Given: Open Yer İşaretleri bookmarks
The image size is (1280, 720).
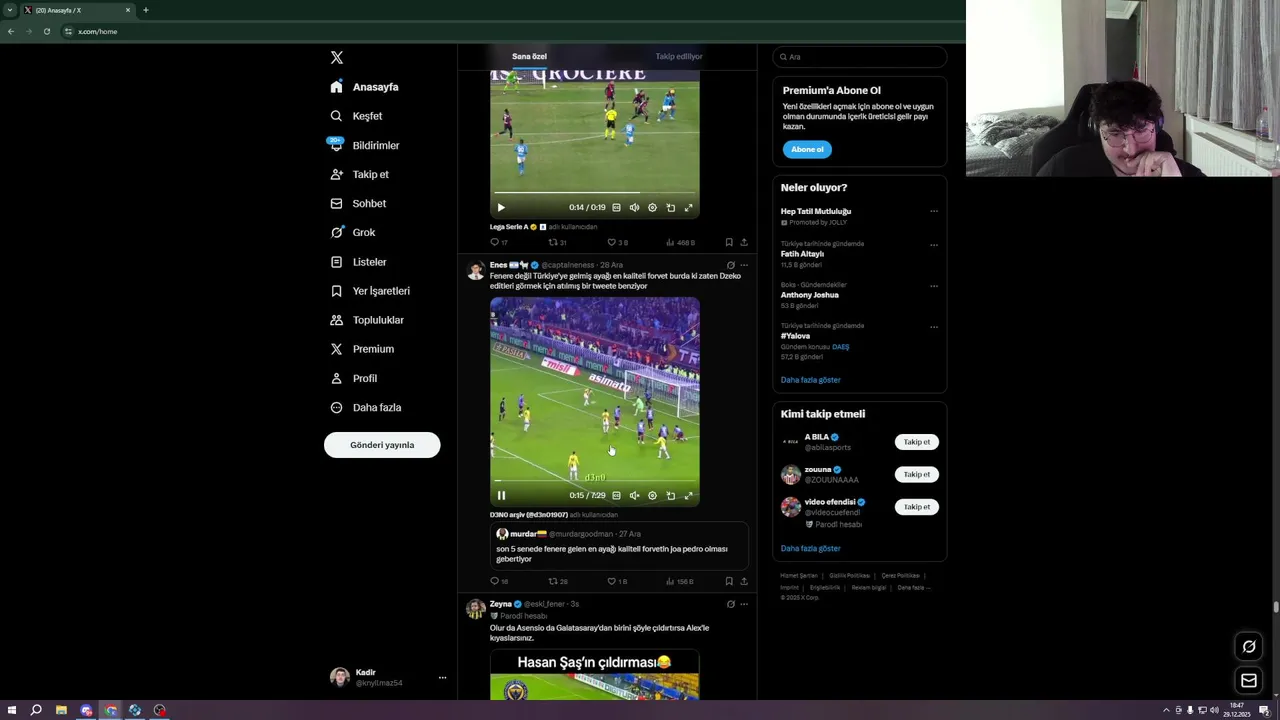Looking at the screenshot, I should coord(370,291).
